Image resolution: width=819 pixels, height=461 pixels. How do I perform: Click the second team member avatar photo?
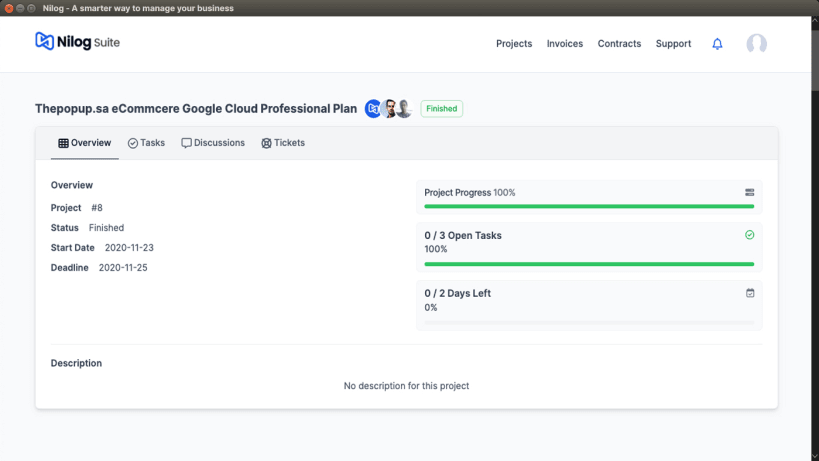click(389, 109)
